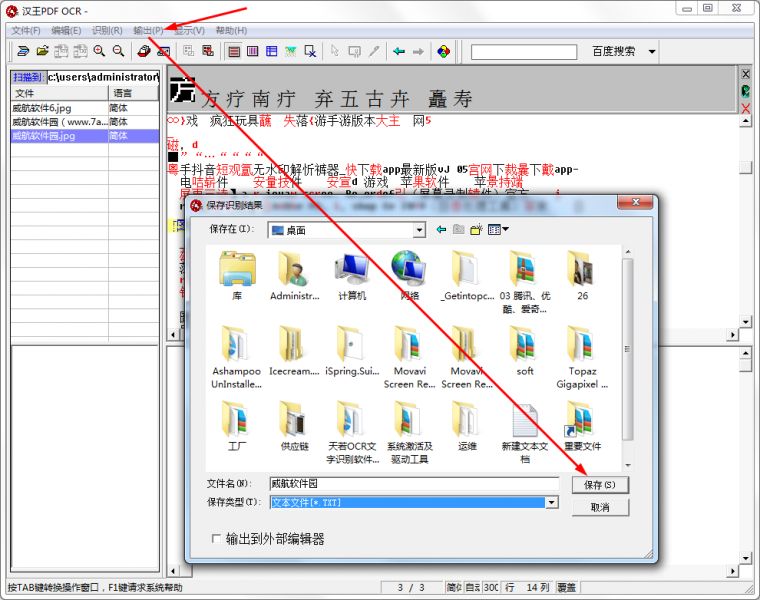Select the blue table region tool
760x600 pixels.
pos(271,51)
